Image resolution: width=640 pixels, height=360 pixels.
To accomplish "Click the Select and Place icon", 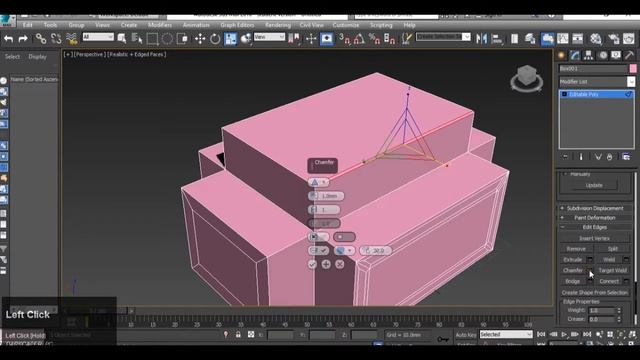I will point(246,39).
